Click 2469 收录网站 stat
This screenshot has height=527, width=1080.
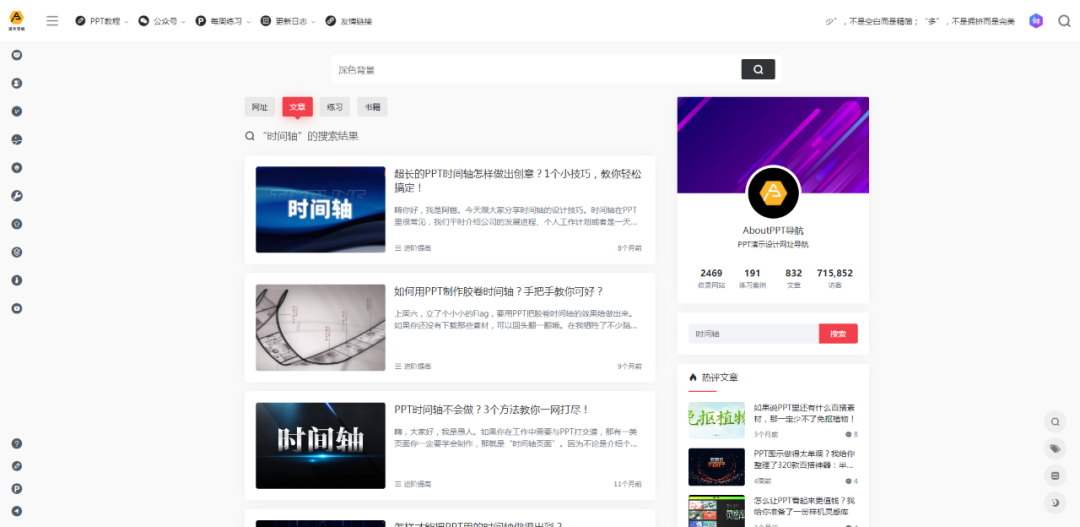coord(711,278)
